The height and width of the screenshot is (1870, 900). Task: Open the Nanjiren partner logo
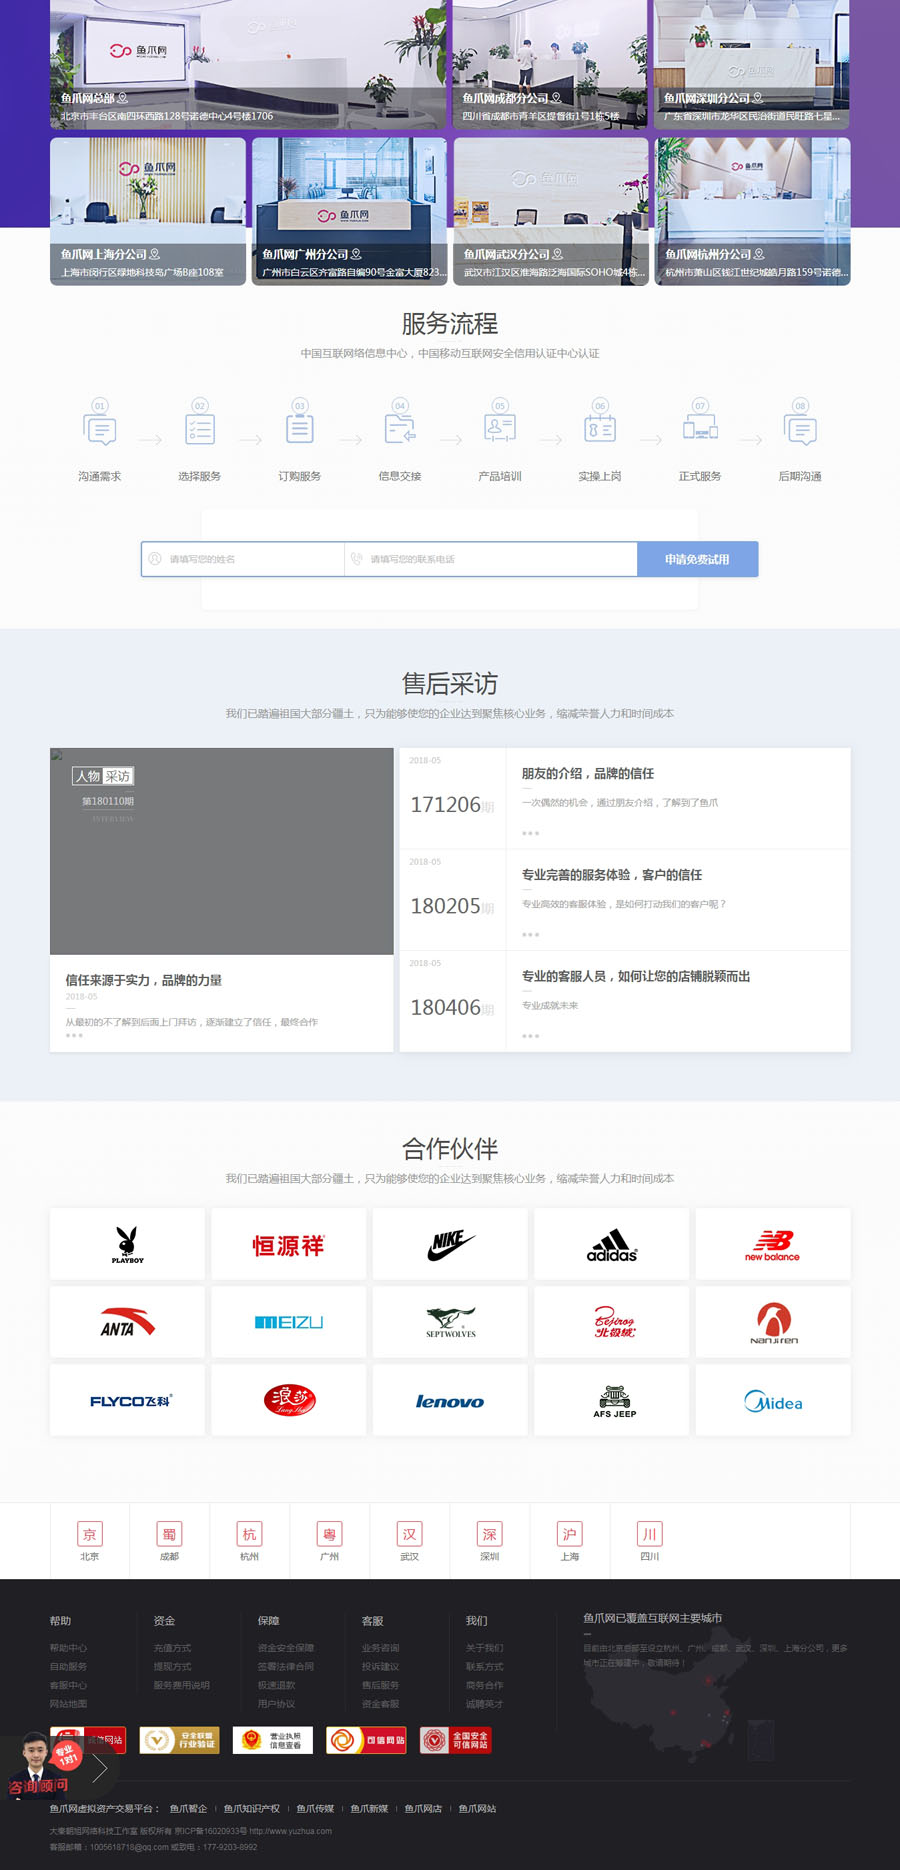[x=773, y=1322]
